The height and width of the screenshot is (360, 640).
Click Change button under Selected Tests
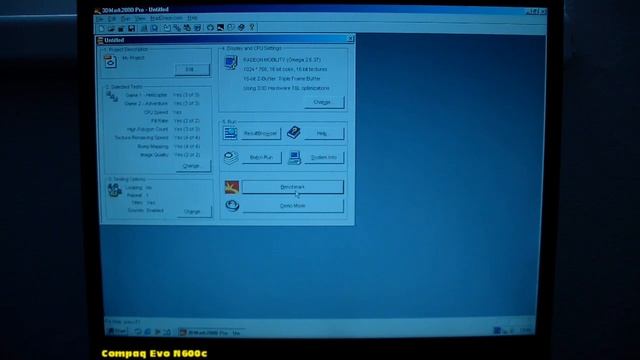[x=193, y=166]
